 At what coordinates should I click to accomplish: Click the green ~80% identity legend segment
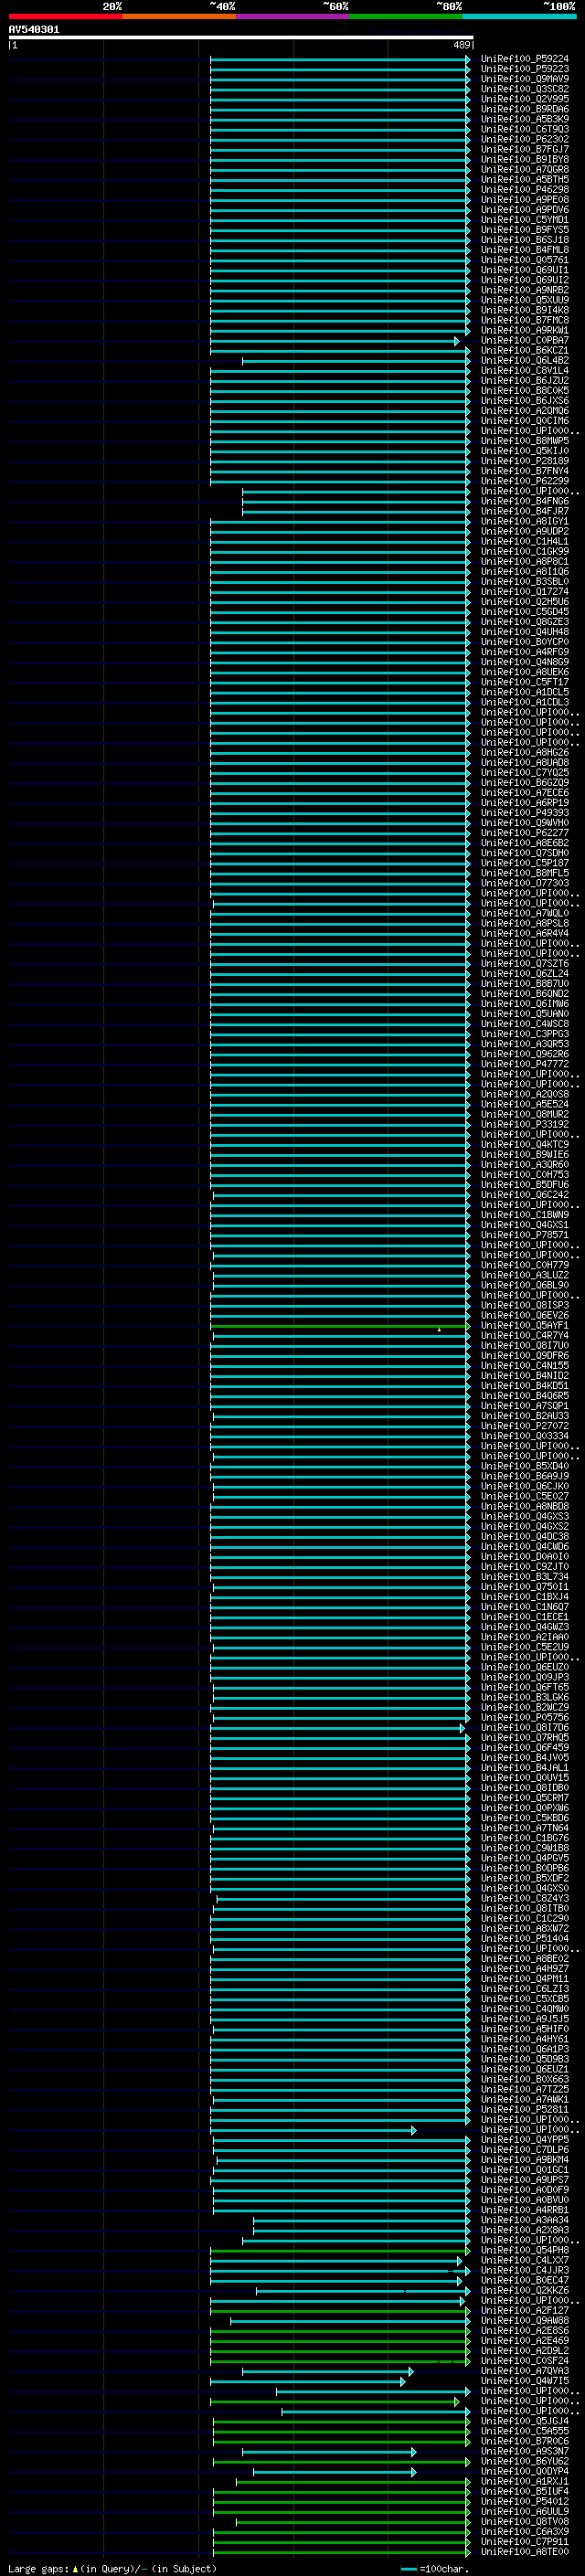pos(406,16)
